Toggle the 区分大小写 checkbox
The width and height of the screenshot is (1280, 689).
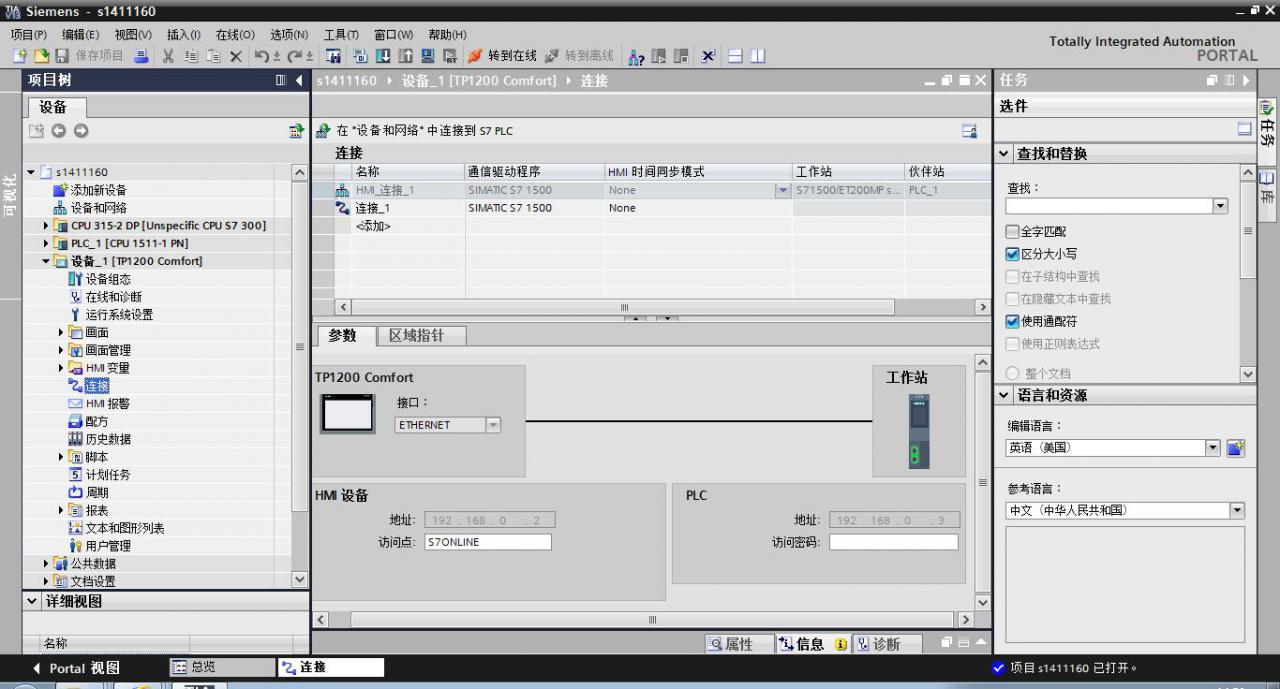coord(1012,254)
